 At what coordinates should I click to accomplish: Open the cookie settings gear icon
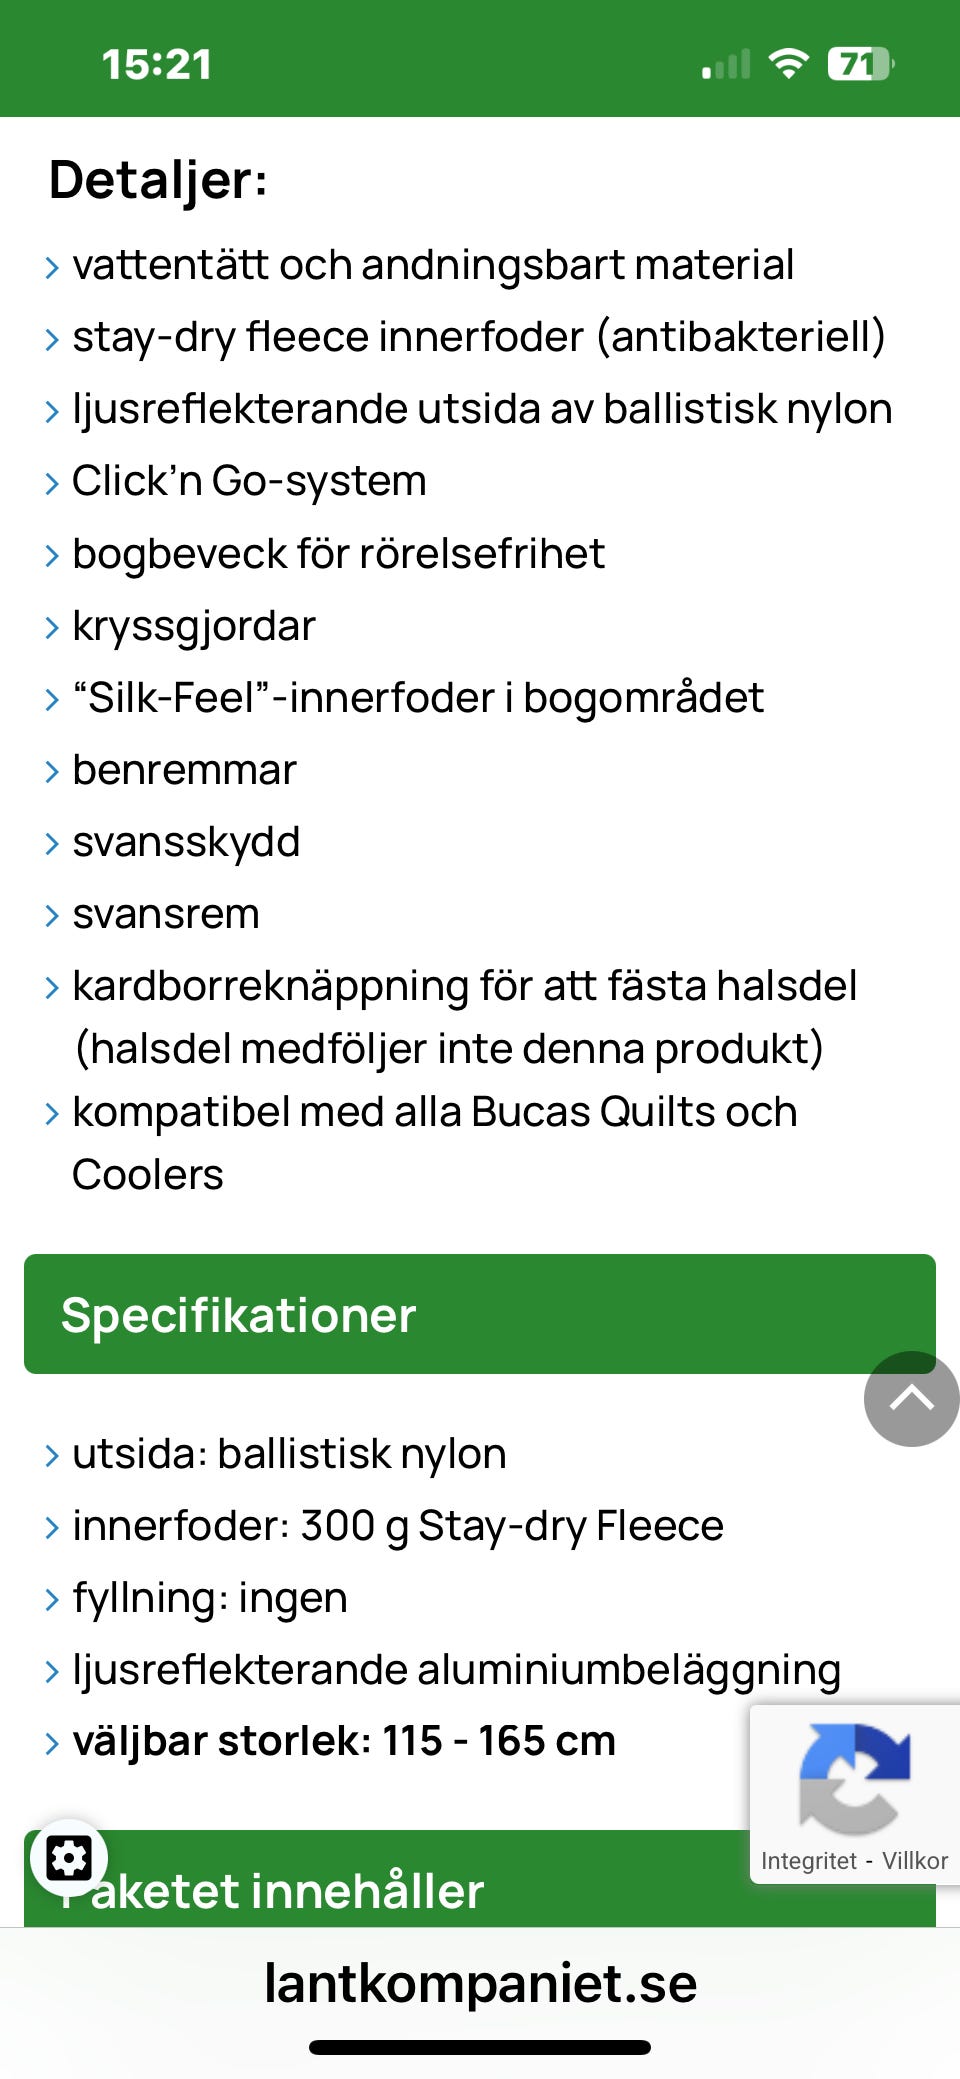69,1858
